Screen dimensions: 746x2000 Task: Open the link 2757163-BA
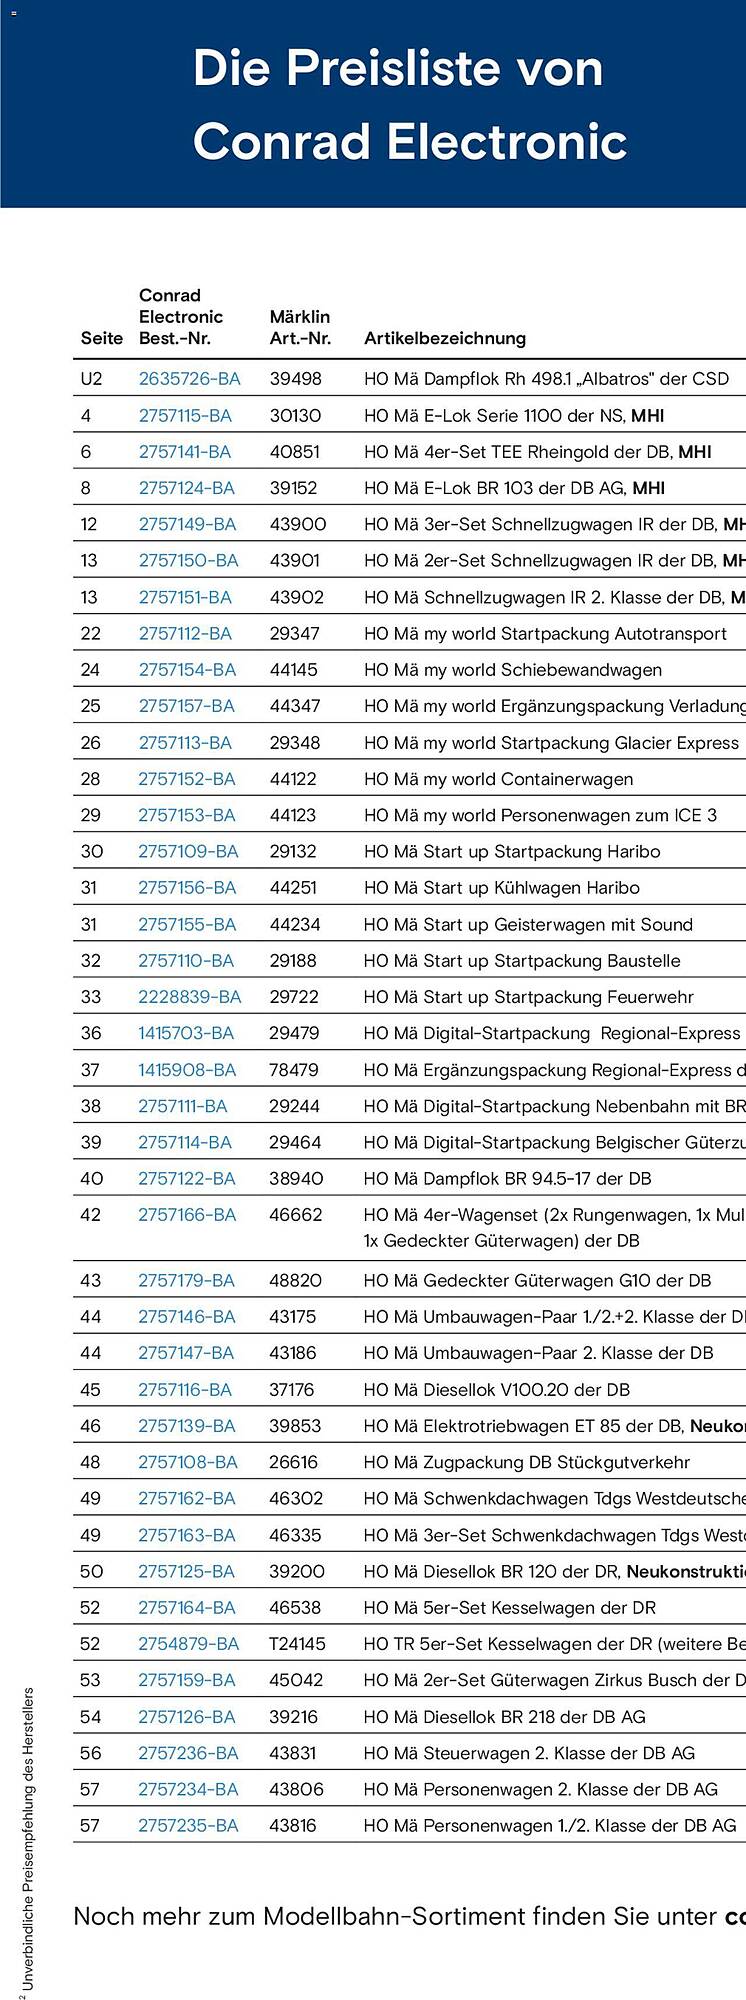pos(187,1535)
